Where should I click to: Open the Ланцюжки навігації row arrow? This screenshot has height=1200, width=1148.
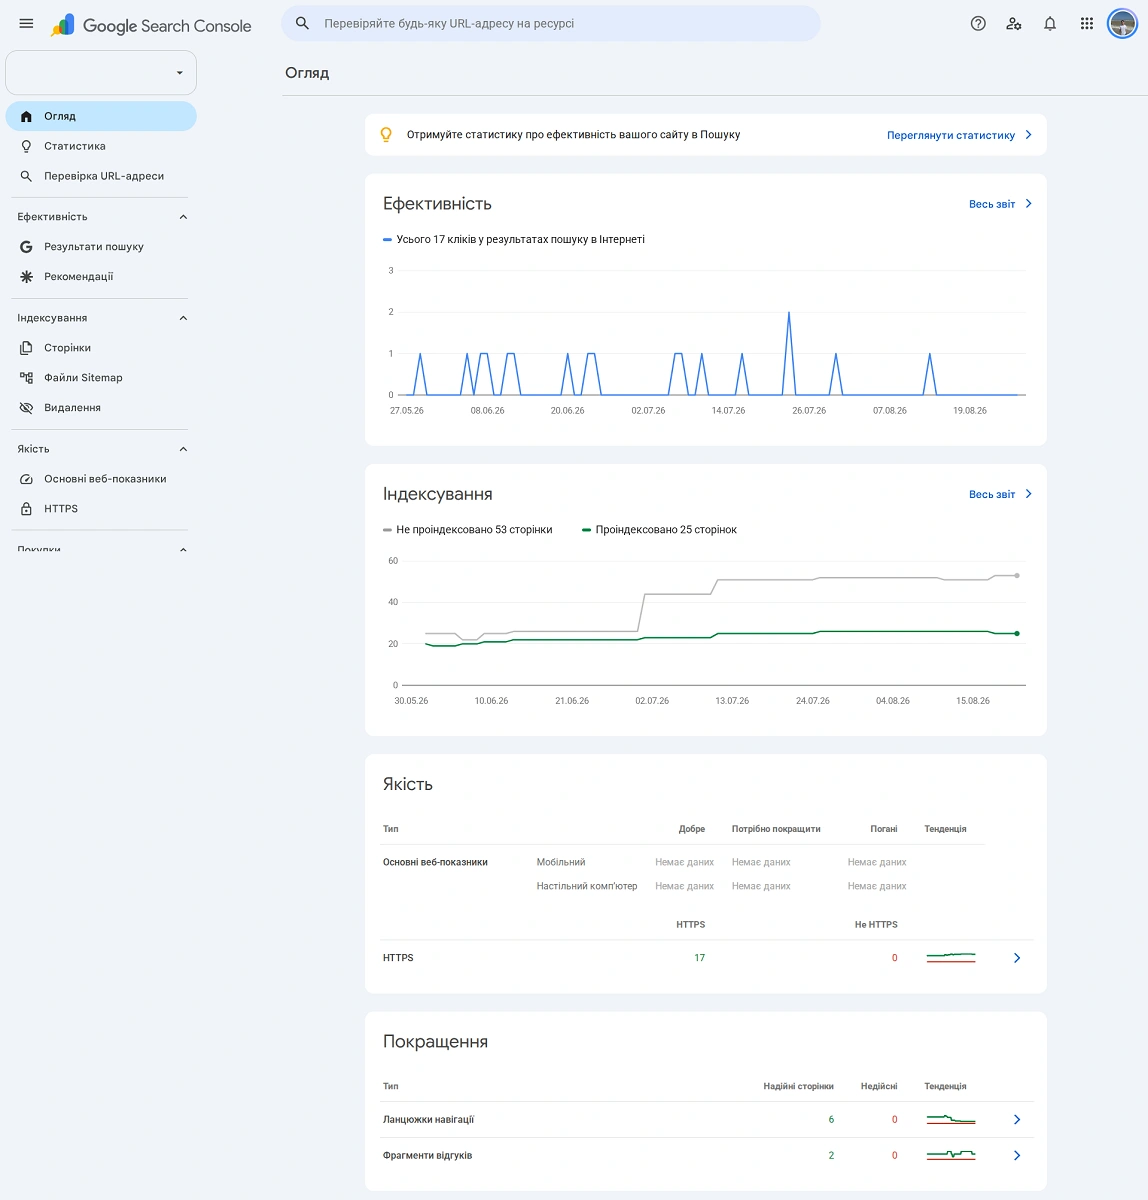click(x=1017, y=1120)
